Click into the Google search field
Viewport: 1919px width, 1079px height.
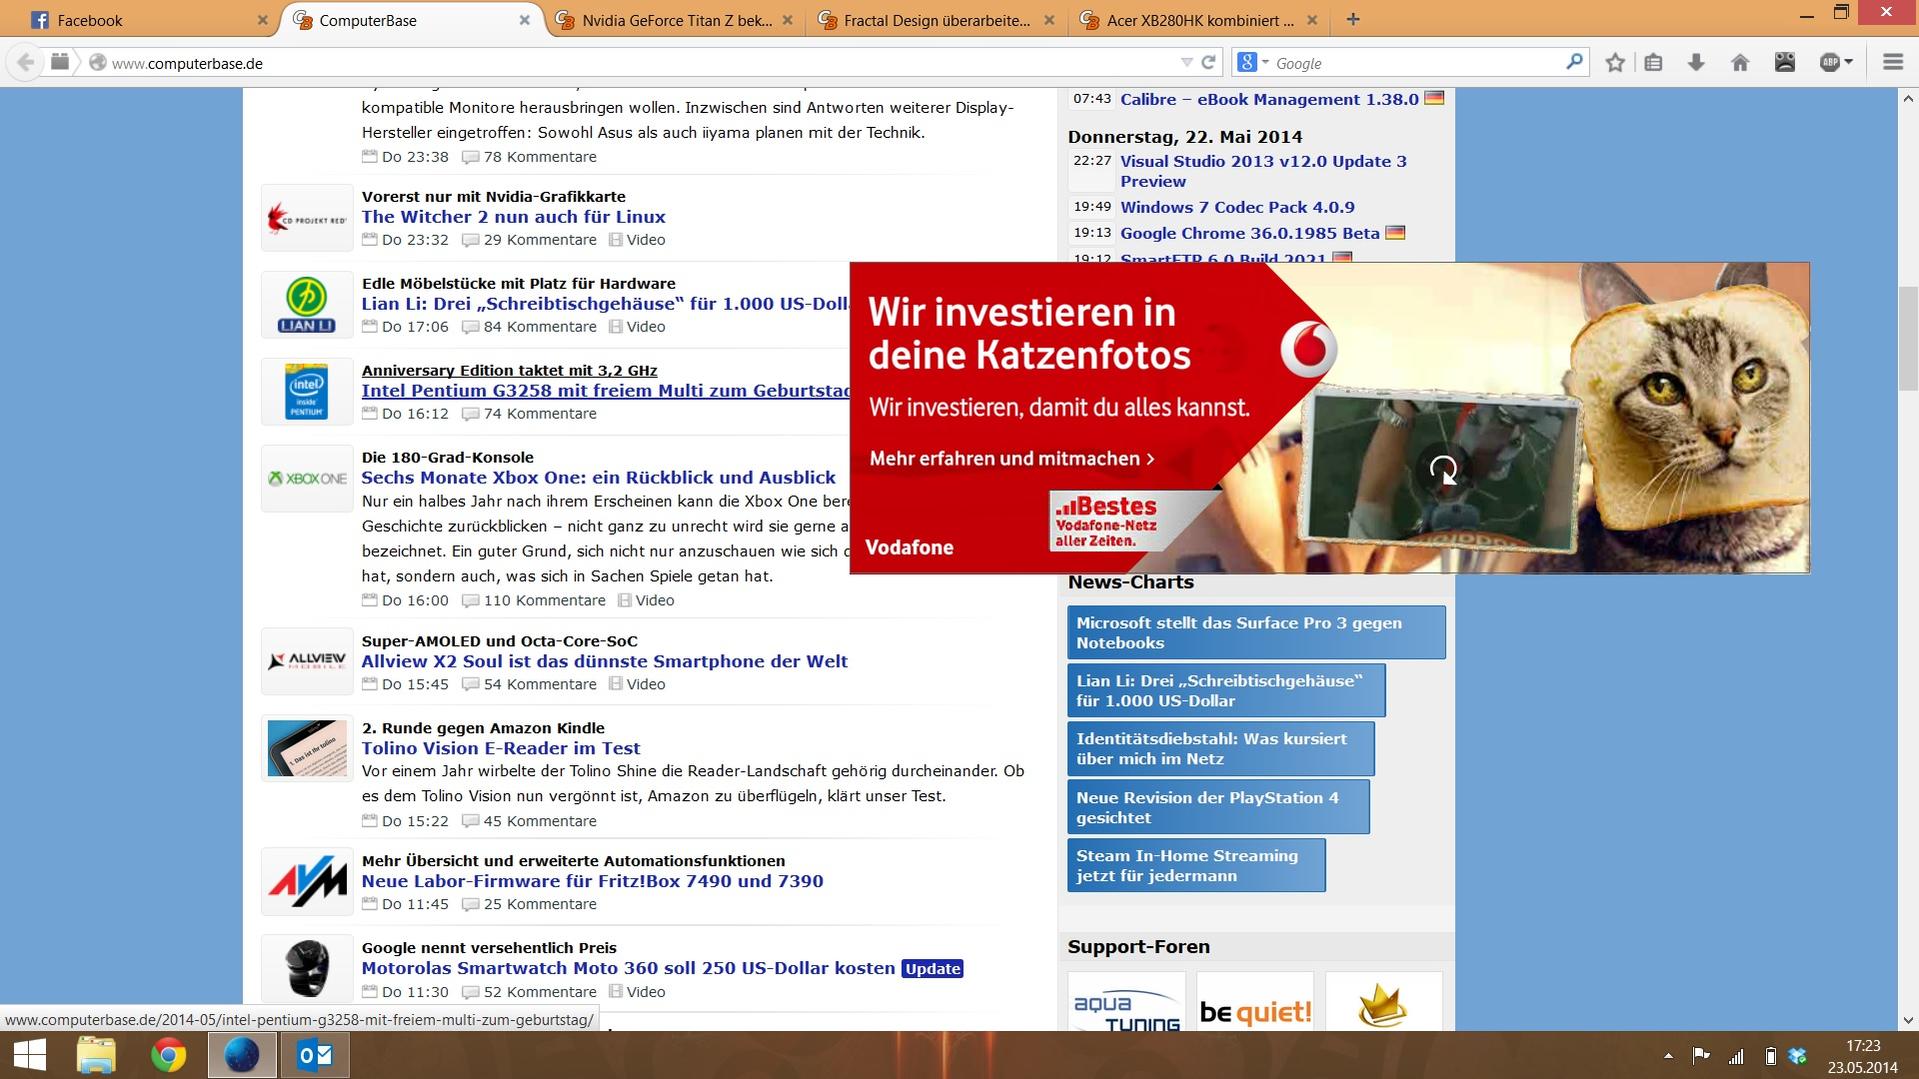tap(1415, 62)
